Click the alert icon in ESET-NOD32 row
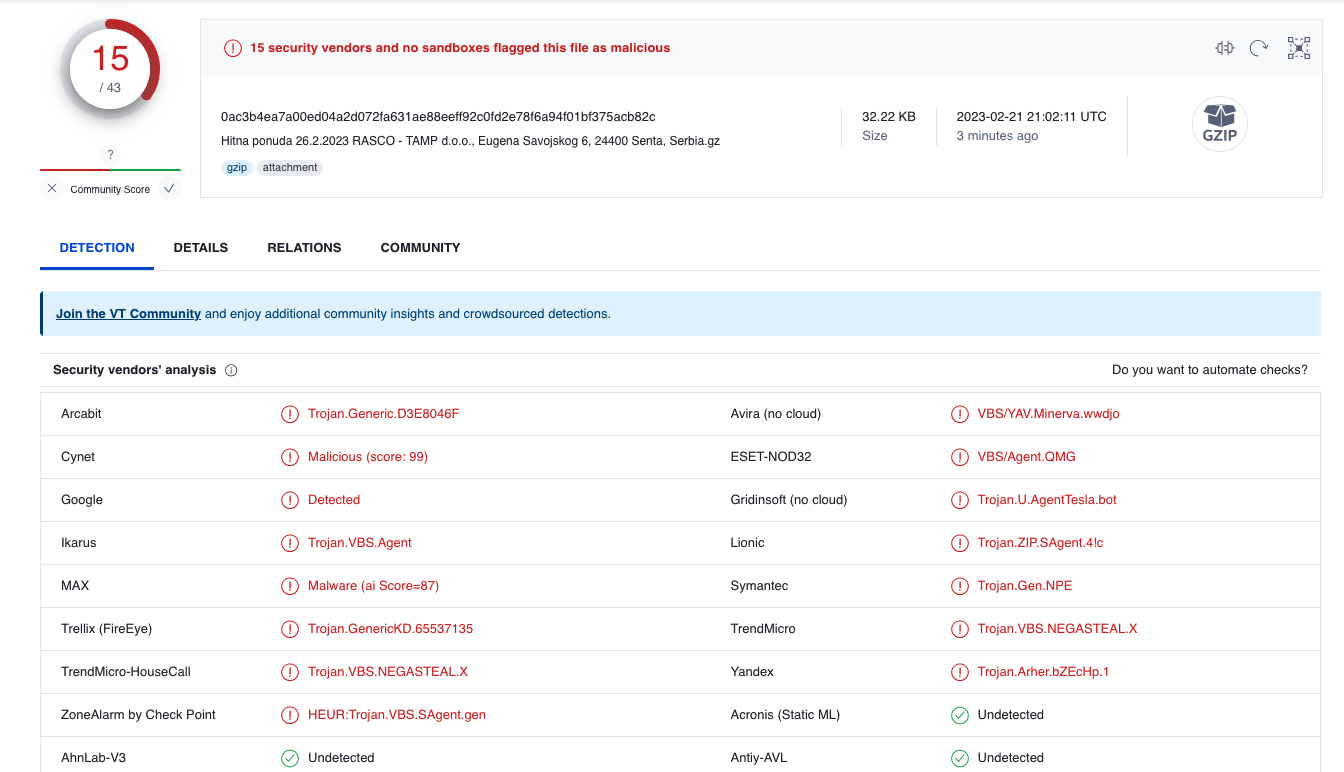 pos(960,457)
